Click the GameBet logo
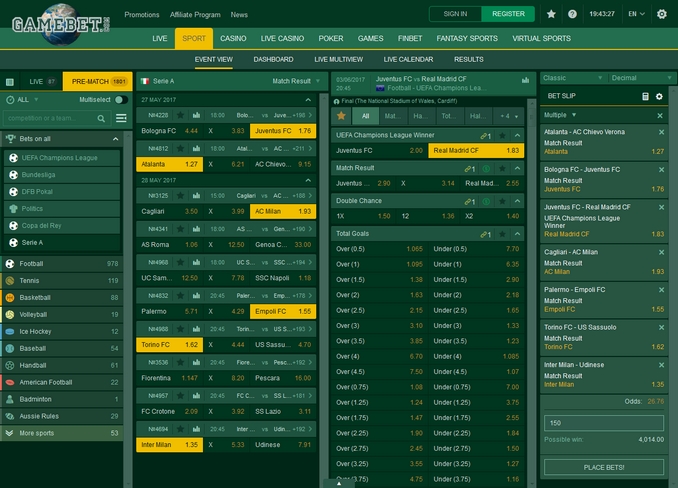 pyautogui.click(x=61, y=25)
